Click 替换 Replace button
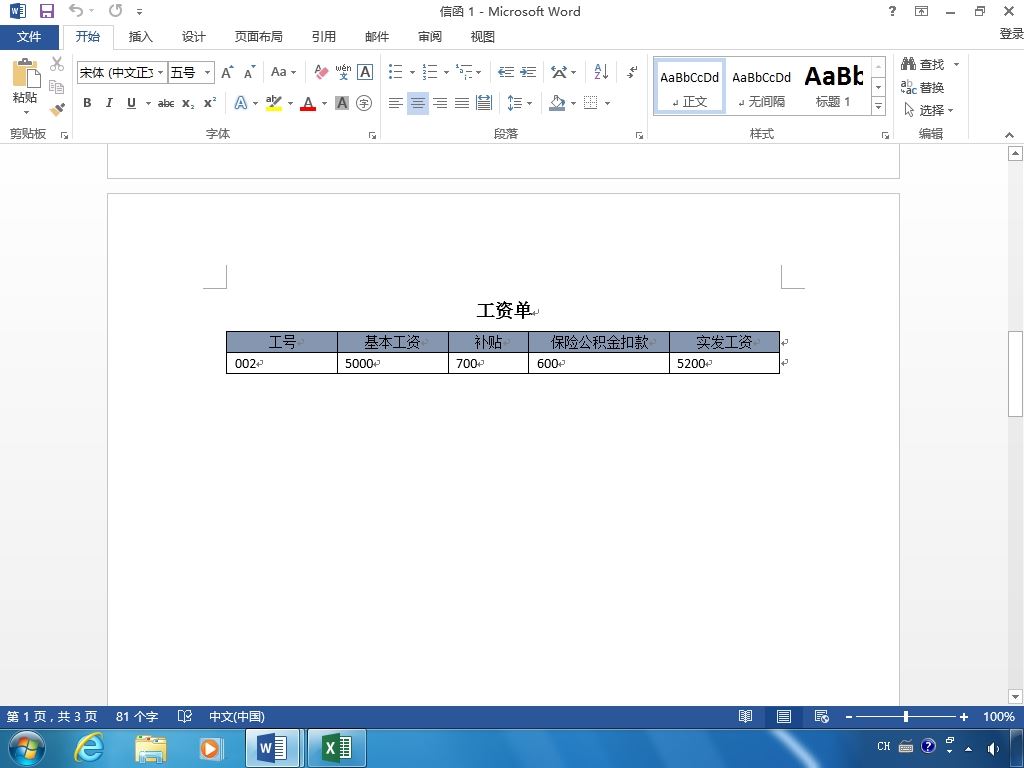 [923, 87]
